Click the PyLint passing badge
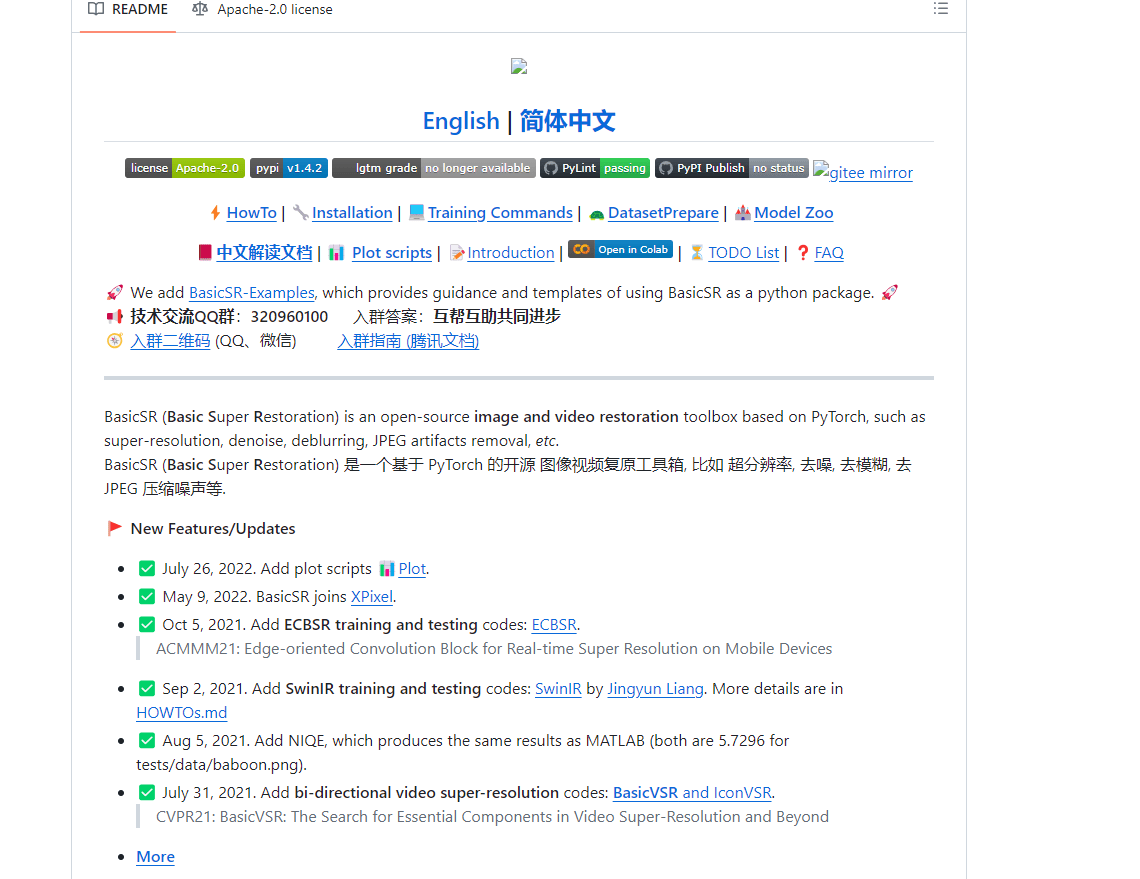Image resolution: width=1140 pixels, height=879 pixels. pos(594,168)
